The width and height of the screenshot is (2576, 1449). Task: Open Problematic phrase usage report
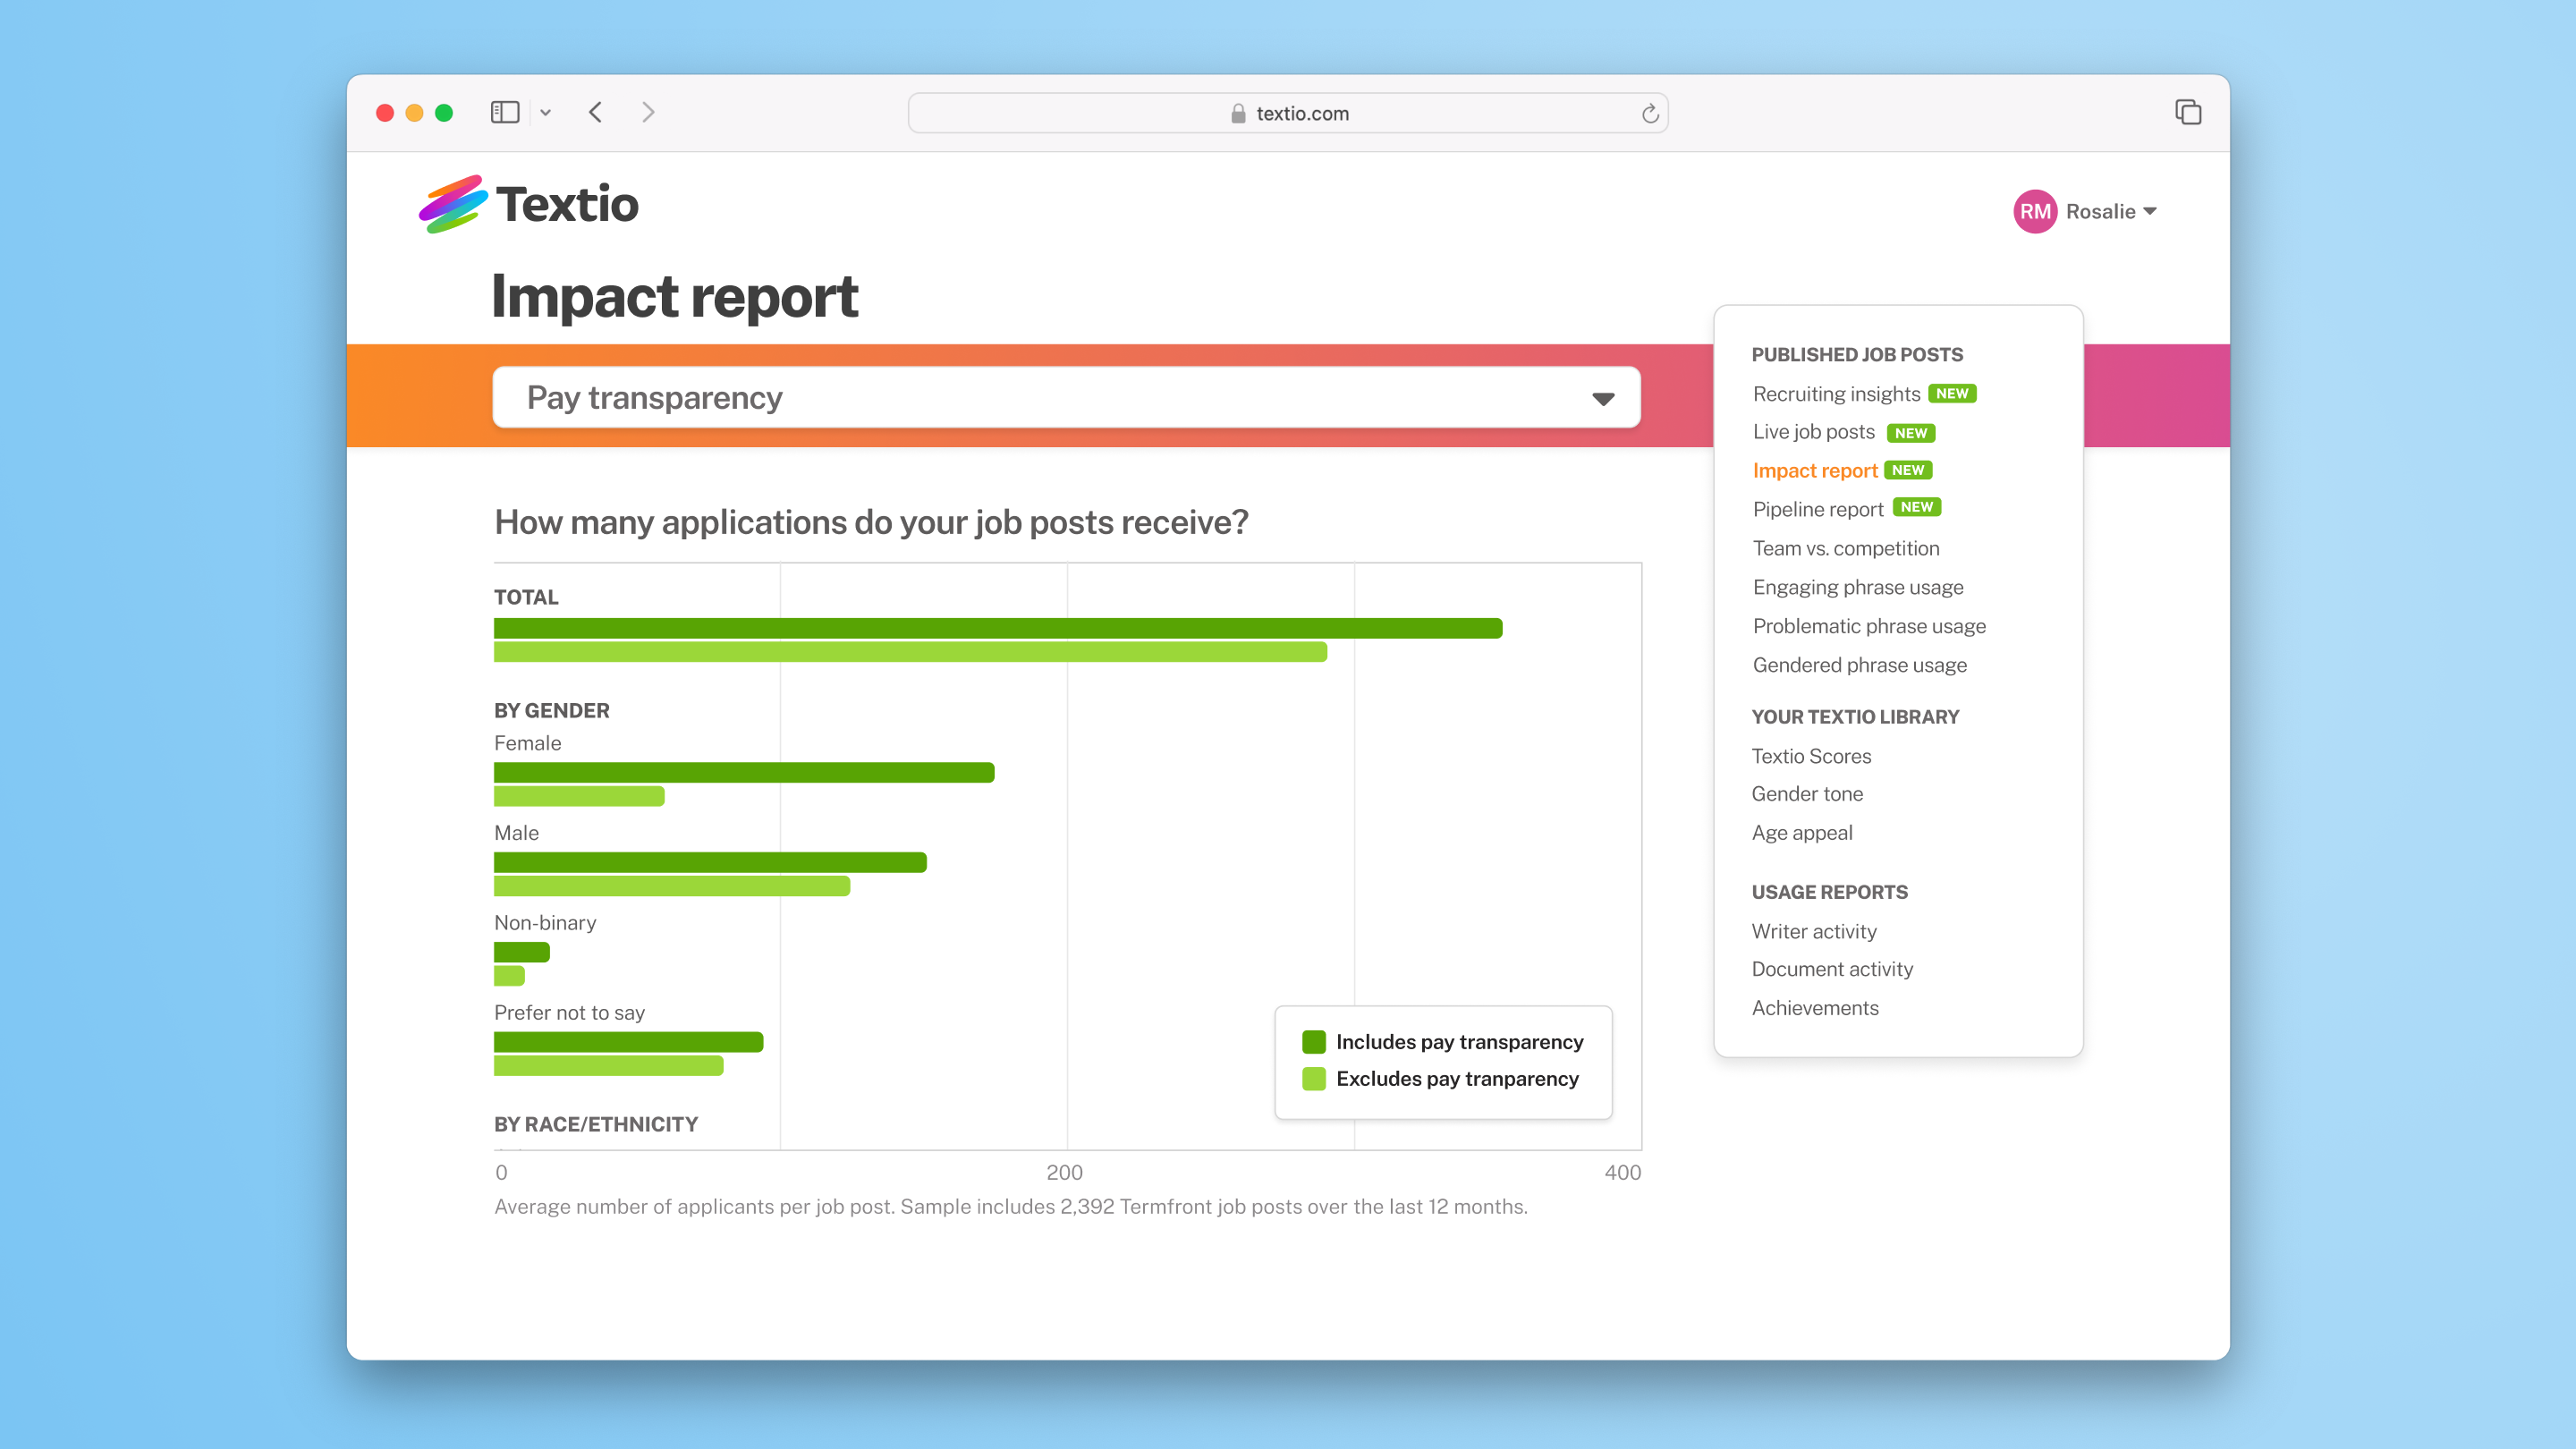coord(1869,626)
